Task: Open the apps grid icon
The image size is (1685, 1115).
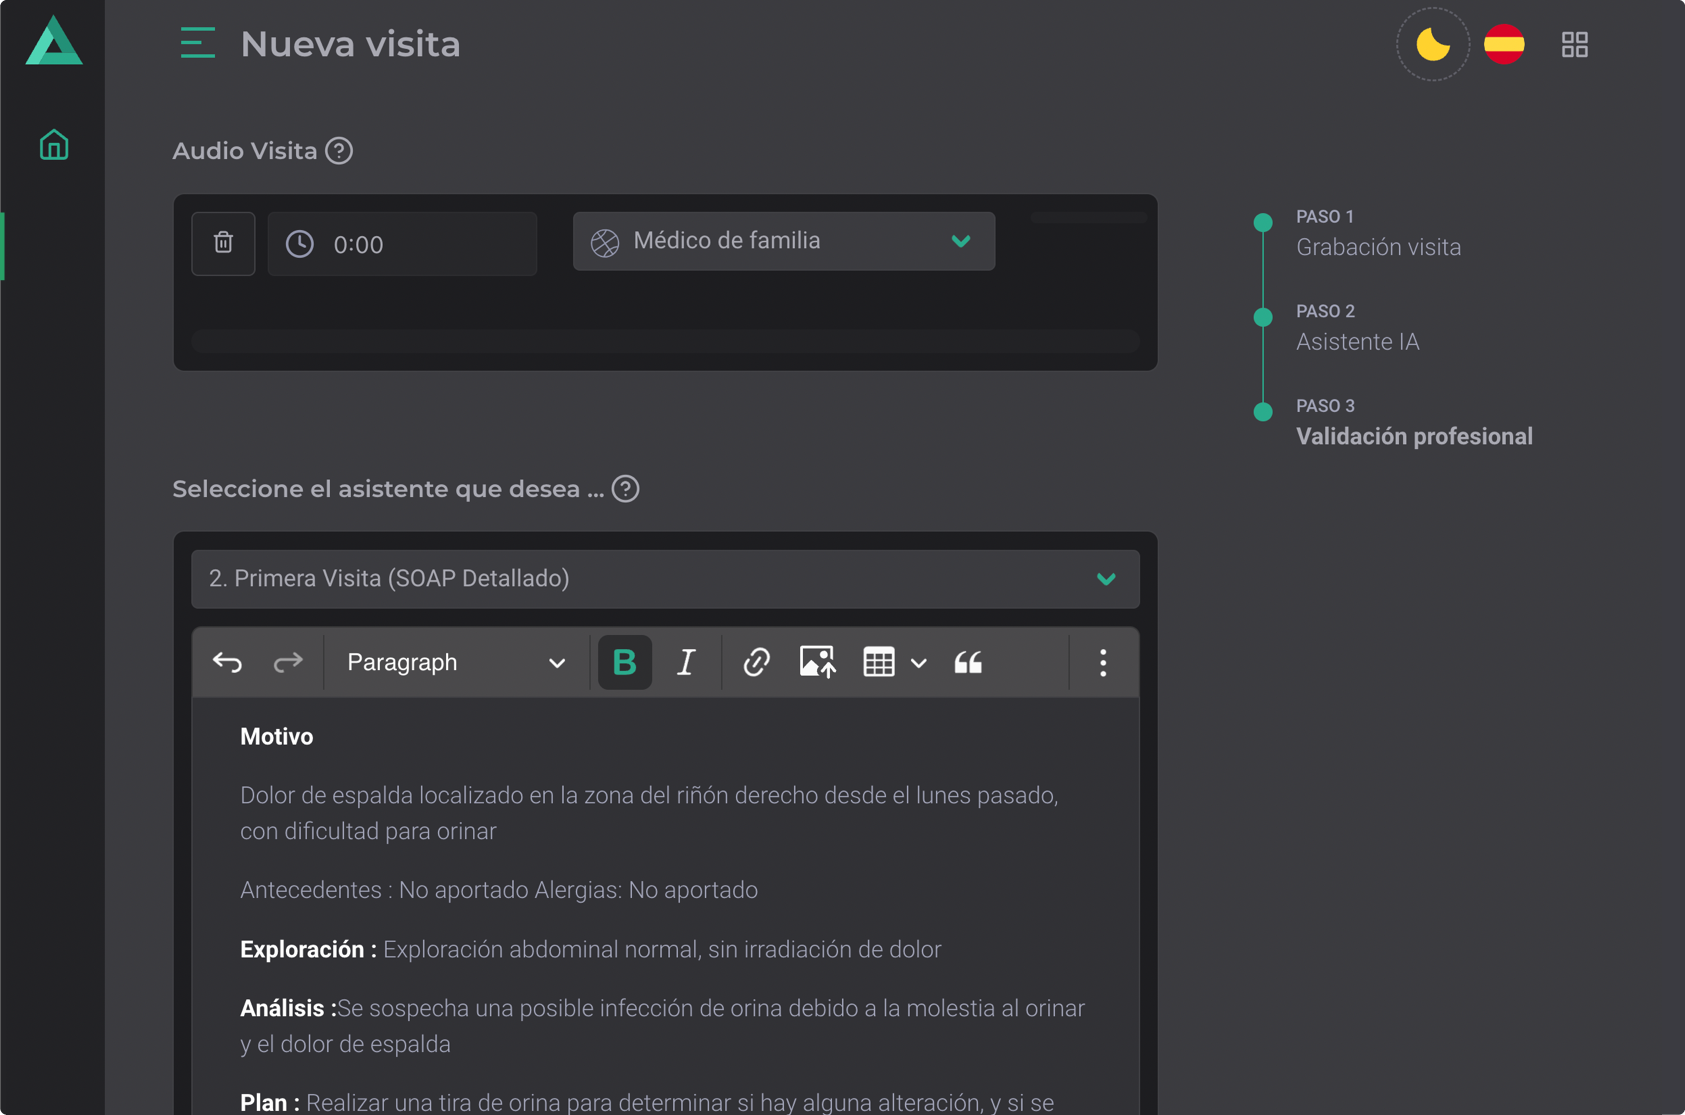Action: pyautogui.click(x=1574, y=45)
